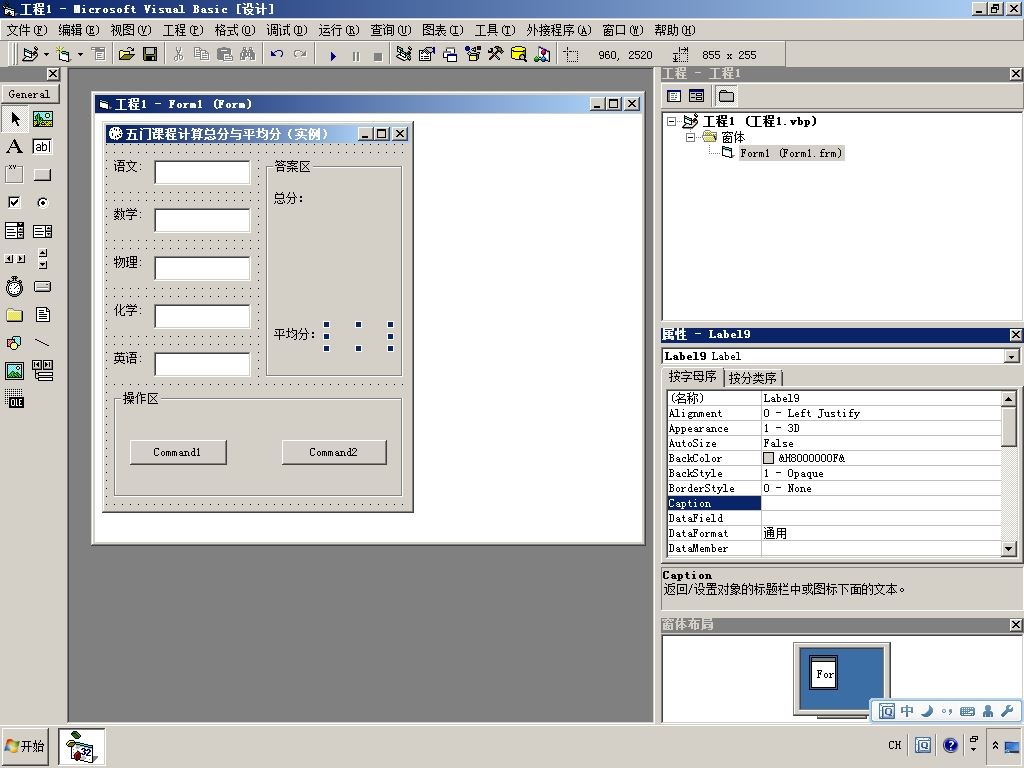Click the Save Project toolbar icon
Image resolution: width=1024 pixels, height=768 pixels.
[150, 54]
